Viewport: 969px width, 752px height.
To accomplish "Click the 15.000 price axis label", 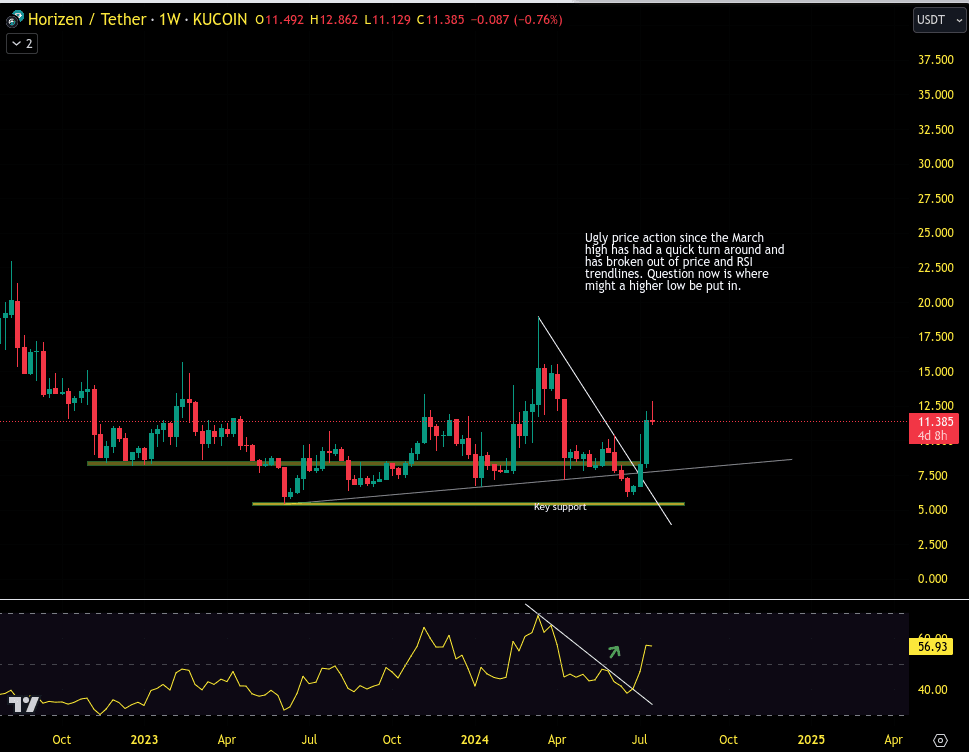I will 935,371.
